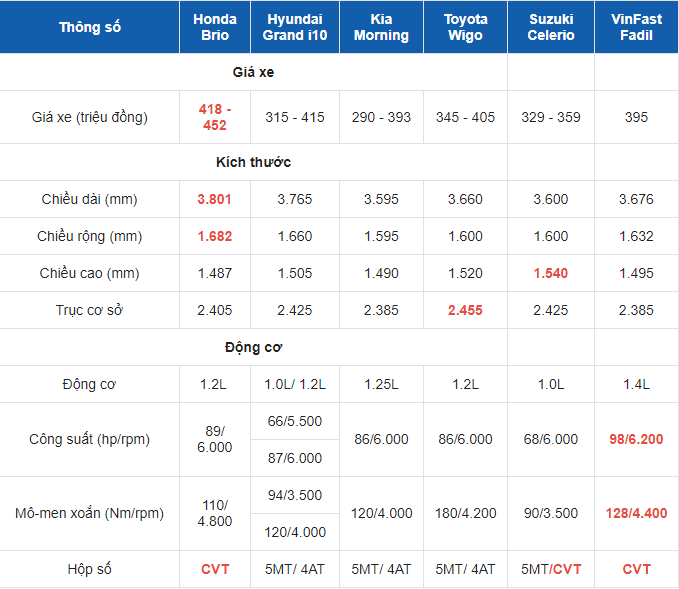Image resolution: width=679 pixels, height=589 pixels.
Task: Click the torque value '110/ 4.800'
Action: pos(215,513)
